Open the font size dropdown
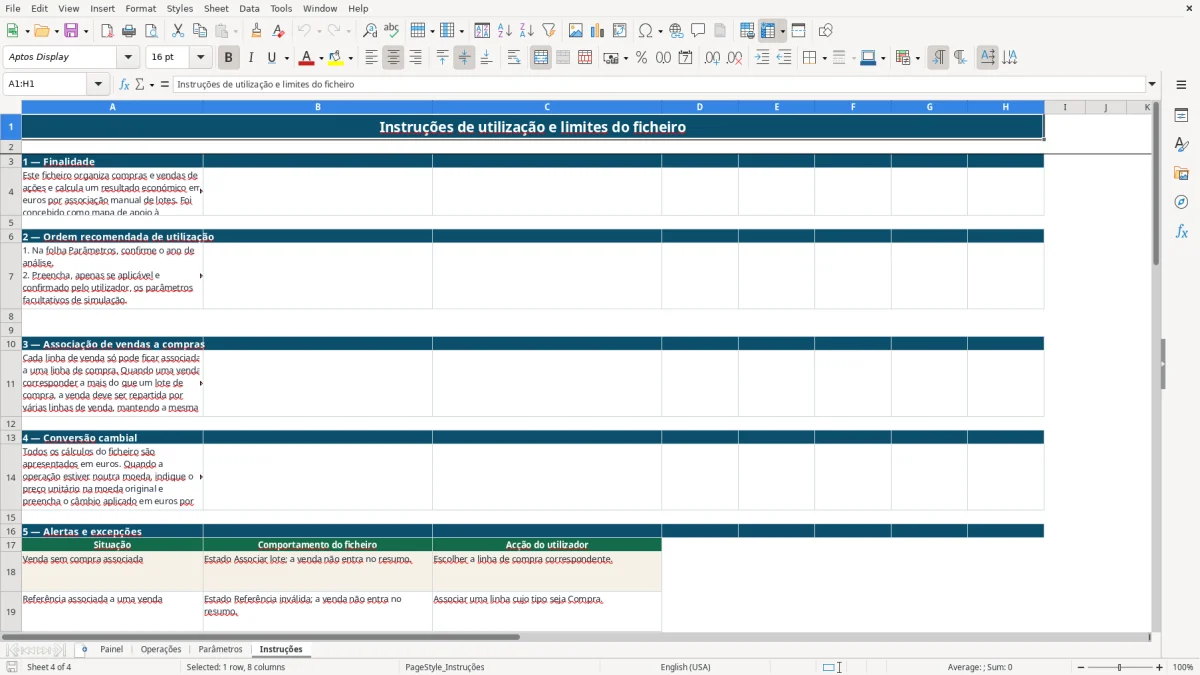Viewport: 1200px width, 675px height. [200, 58]
